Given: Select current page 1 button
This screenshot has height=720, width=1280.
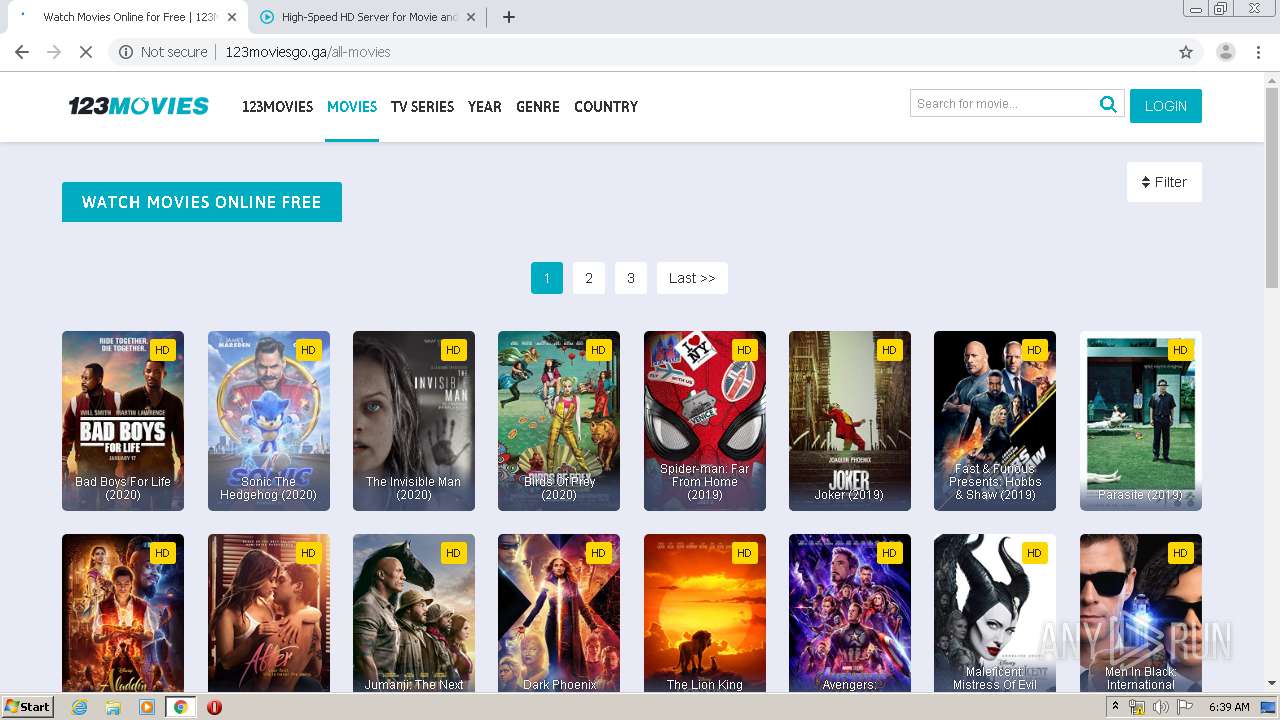Looking at the screenshot, I should coord(547,278).
